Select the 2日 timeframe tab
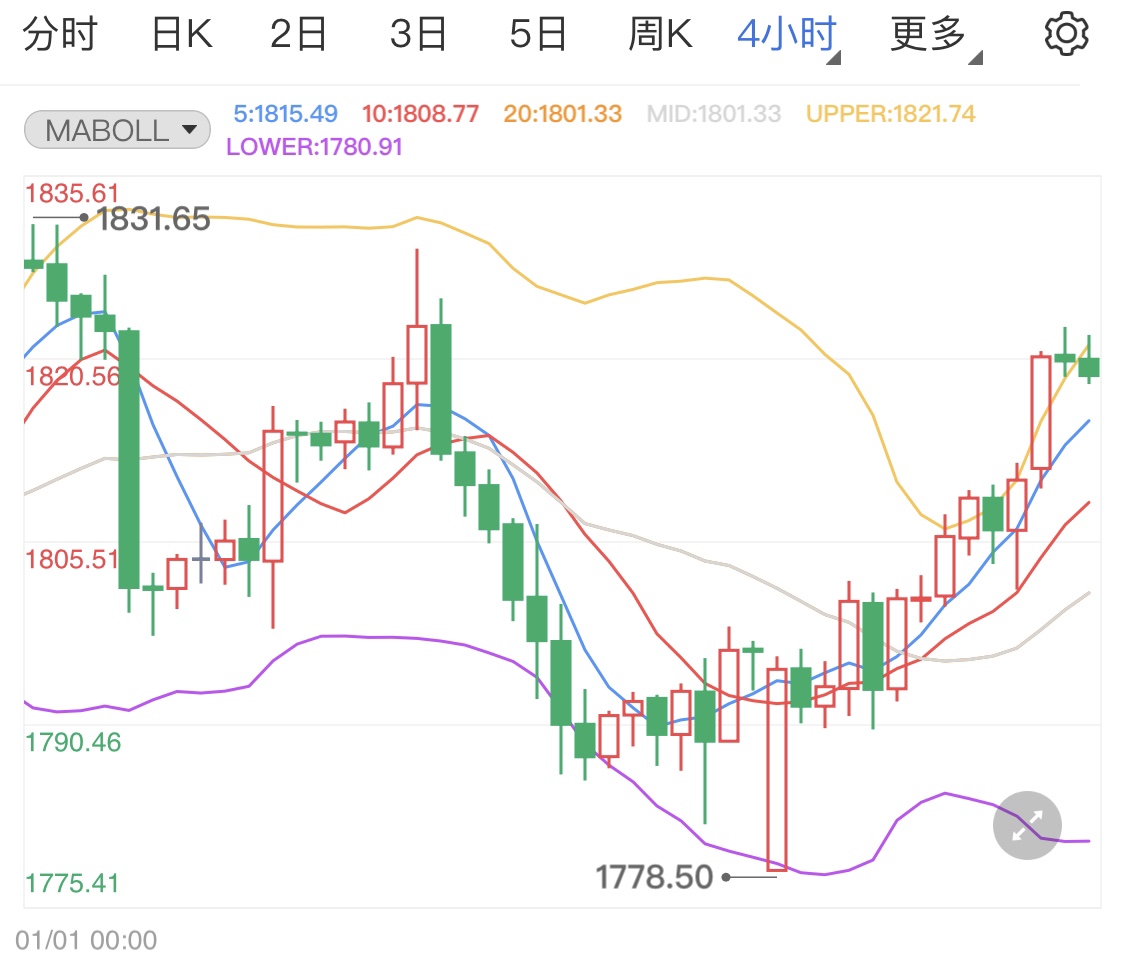This screenshot has height=957, width=1125. click(x=298, y=34)
